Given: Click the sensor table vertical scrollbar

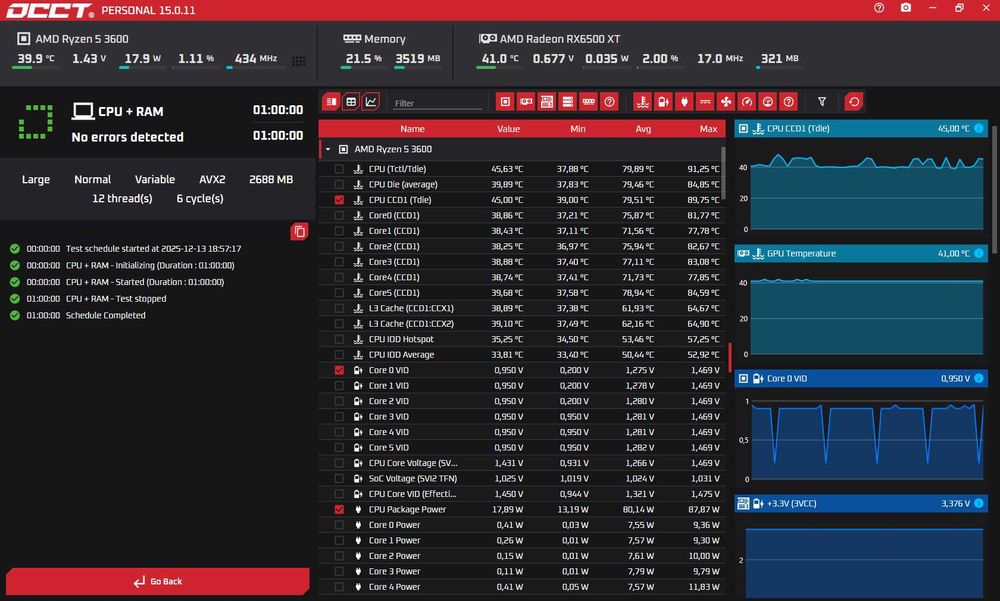Looking at the screenshot, I should 723,172.
